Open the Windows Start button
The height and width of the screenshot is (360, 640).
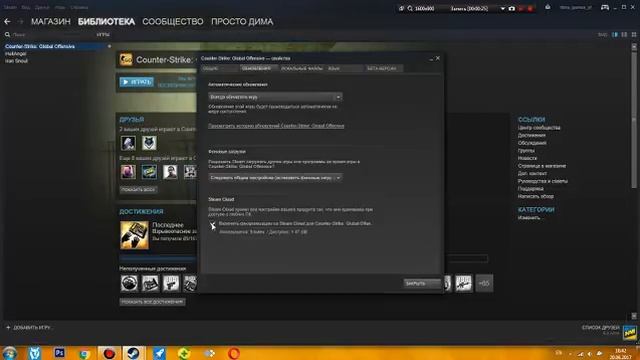coord(9,353)
